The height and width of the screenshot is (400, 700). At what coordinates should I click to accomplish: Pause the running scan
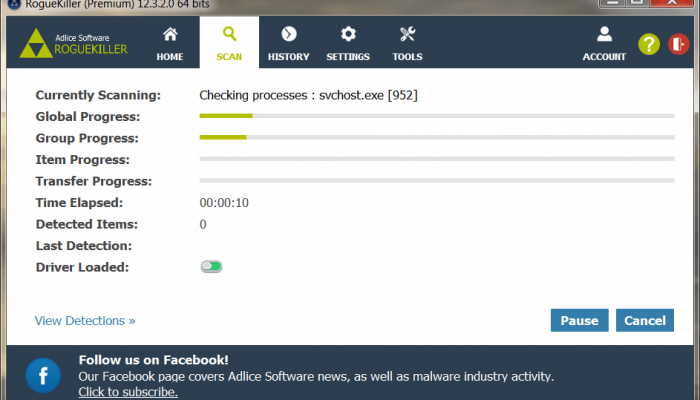click(579, 320)
